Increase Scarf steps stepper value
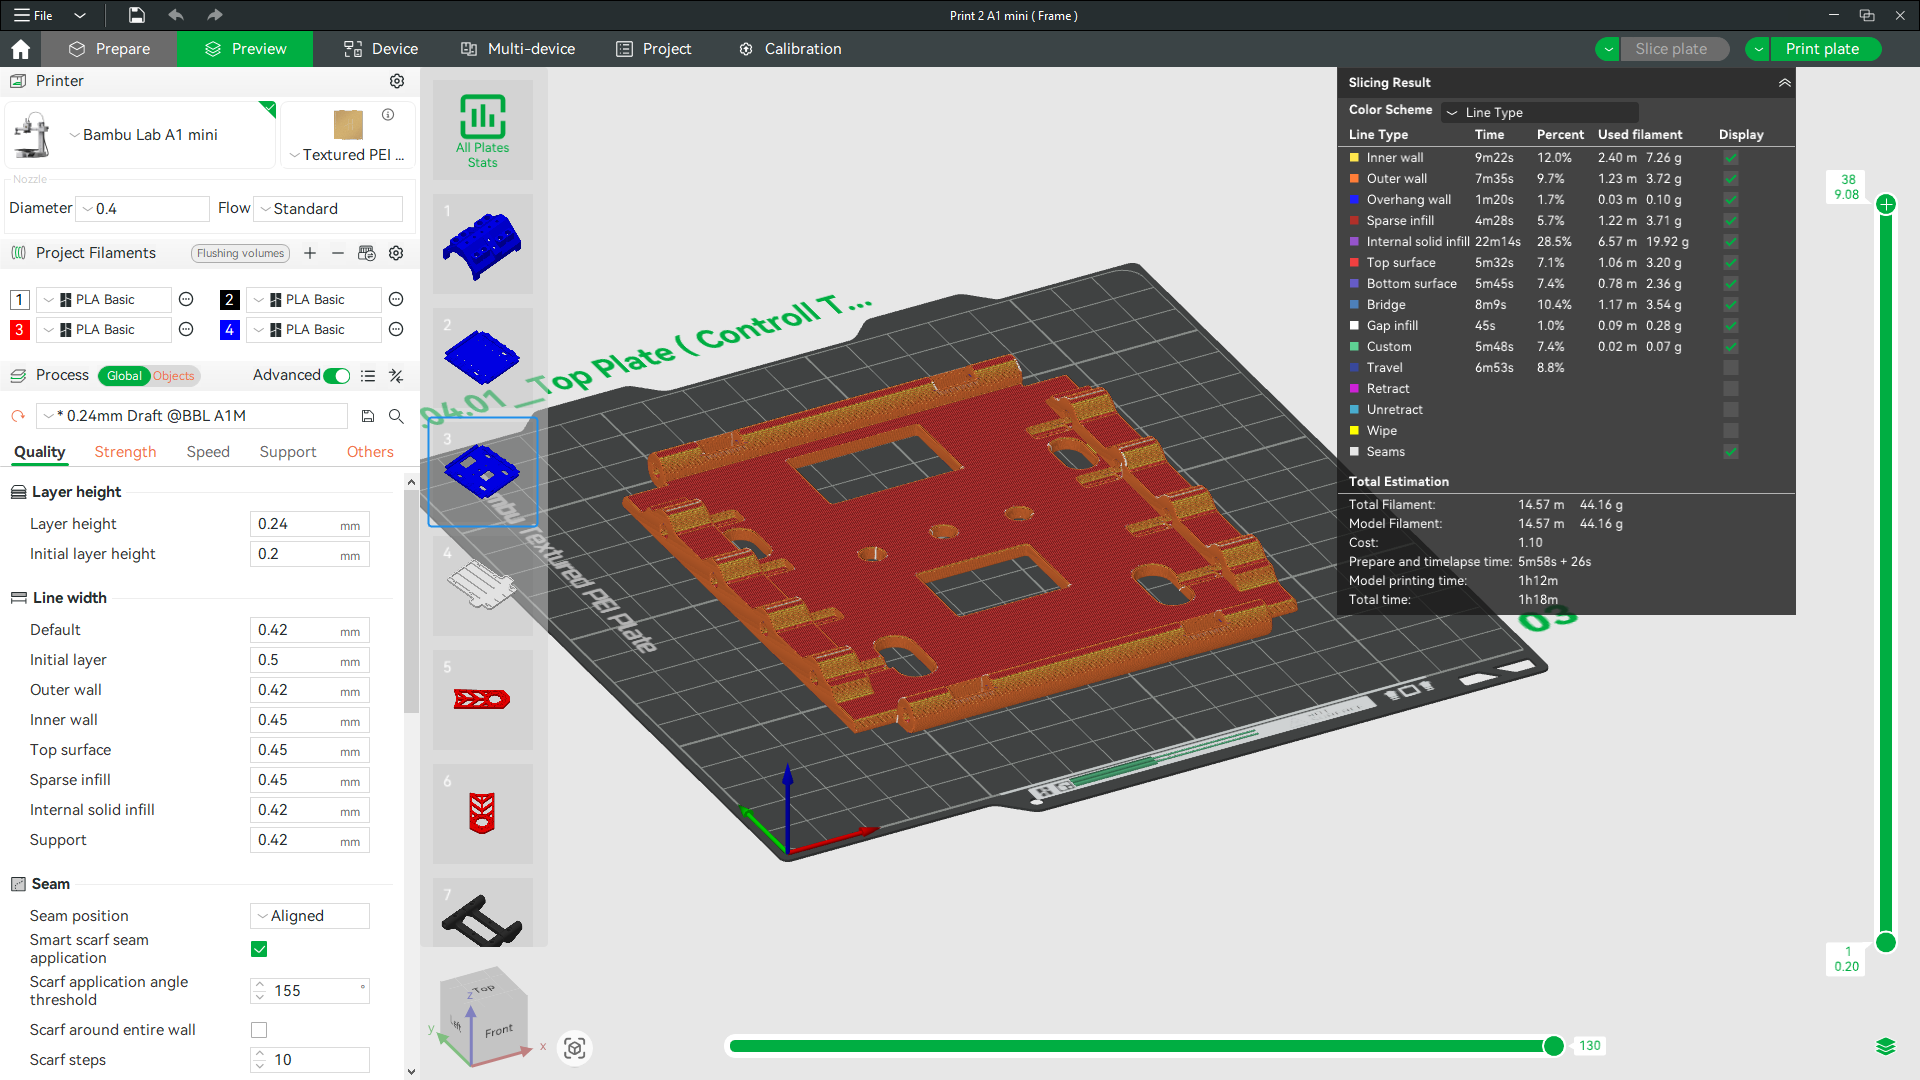Screen dimensions: 1920x1080 pos(260,1054)
